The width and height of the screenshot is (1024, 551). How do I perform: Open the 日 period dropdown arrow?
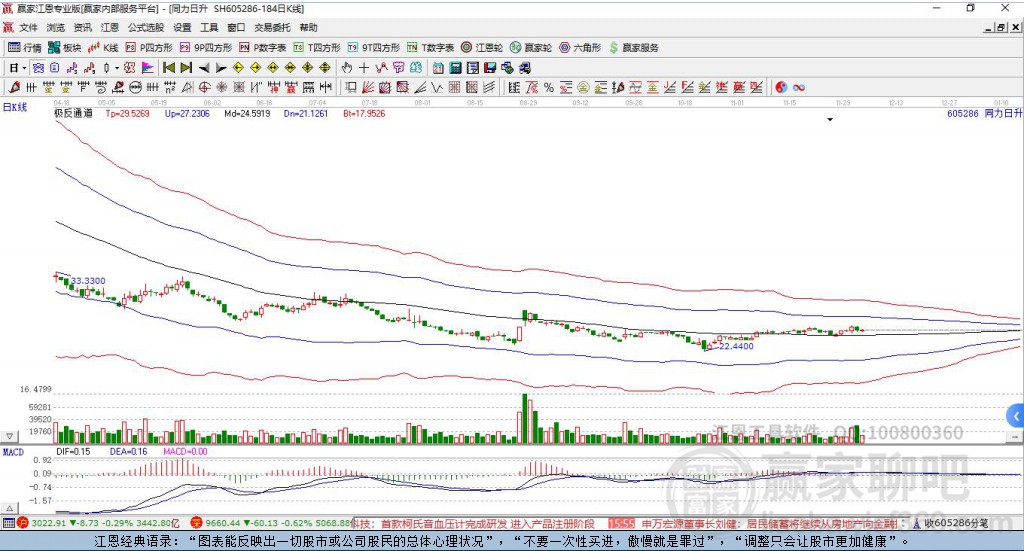pyautogui.click(x=24, y=68)
